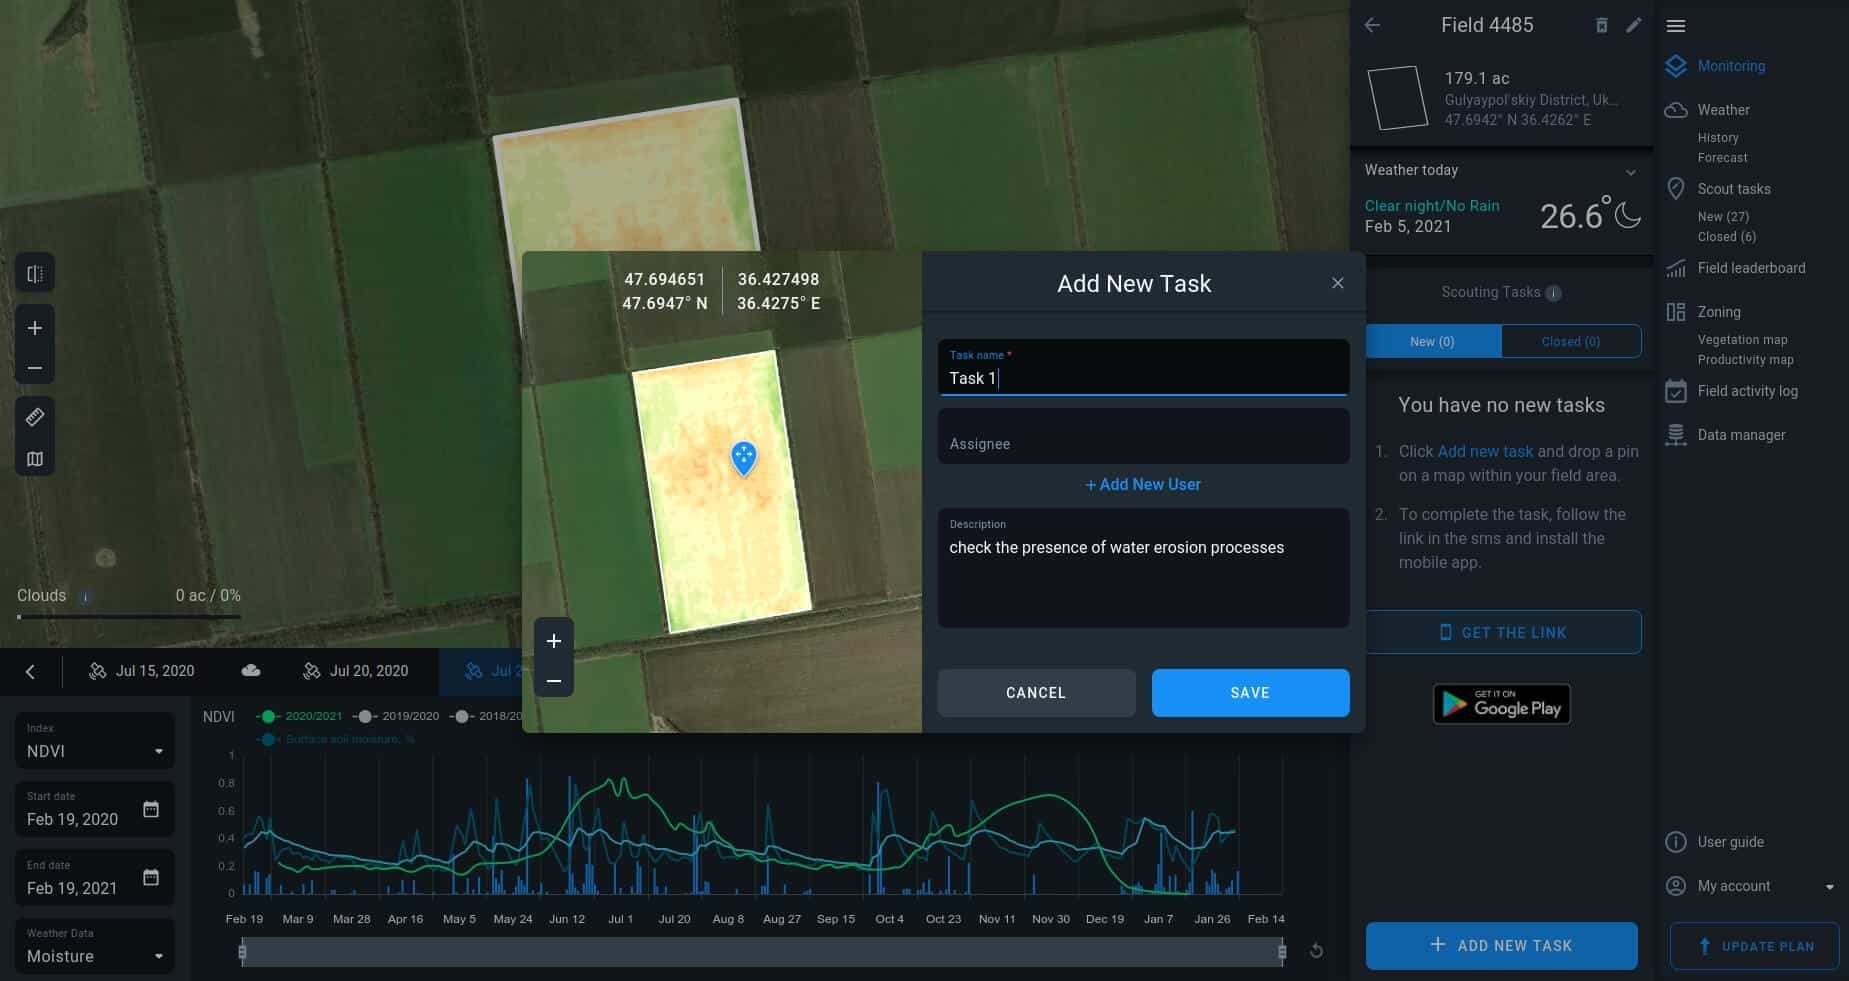Open the hamburger menu icon
This screenshot has width=1849, height=981.
[x=1676, y=26]
